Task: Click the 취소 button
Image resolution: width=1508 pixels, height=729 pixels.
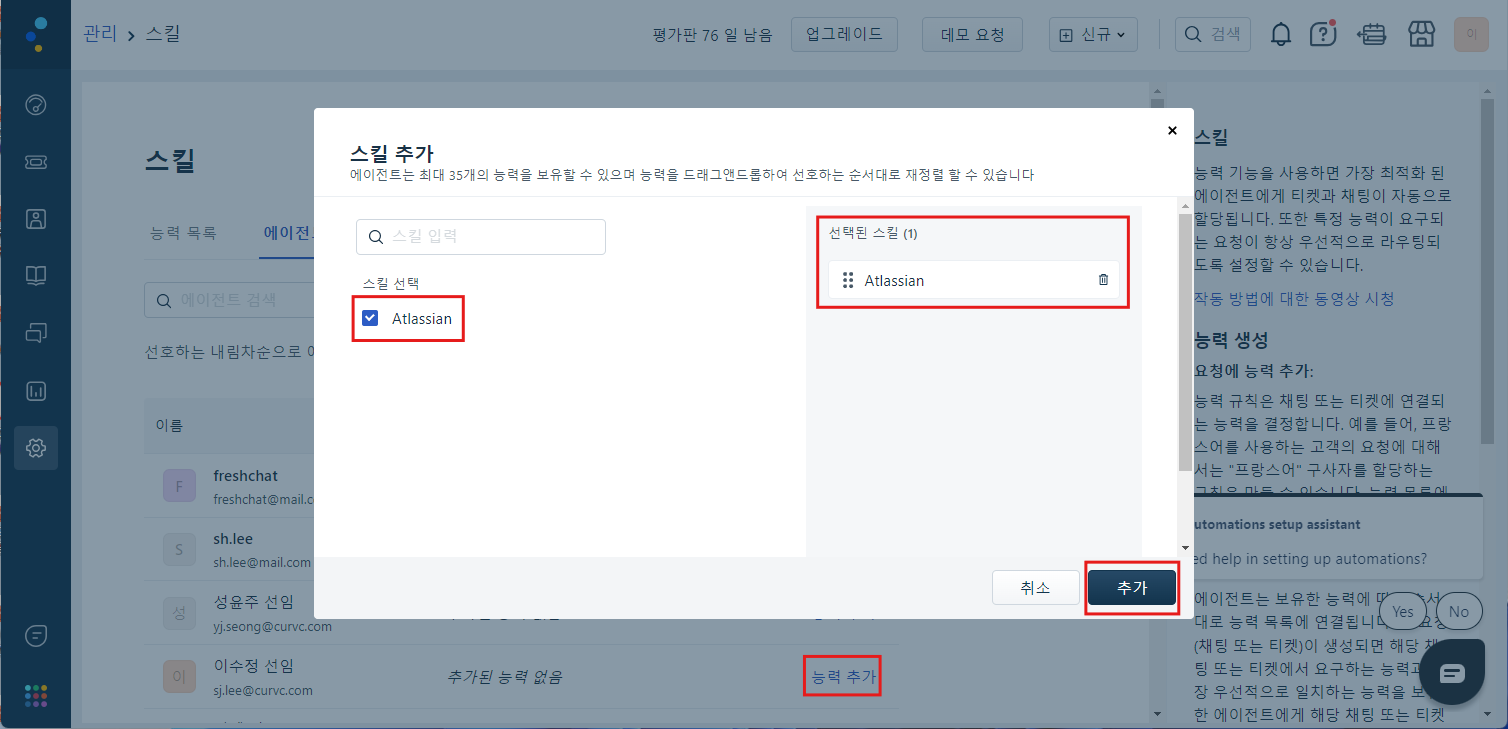Action: pyautogui.click(x=1035, y=588)
